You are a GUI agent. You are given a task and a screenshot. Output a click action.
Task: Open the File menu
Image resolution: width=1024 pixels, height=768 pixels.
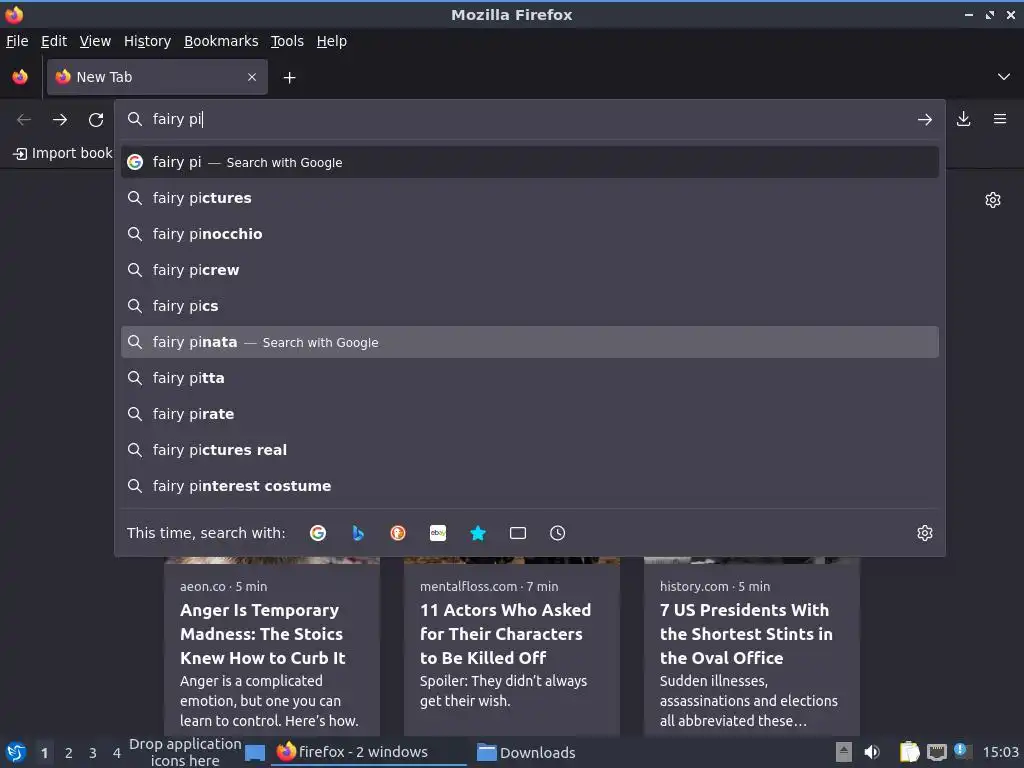pyautogui.click(x=17, y=41)
